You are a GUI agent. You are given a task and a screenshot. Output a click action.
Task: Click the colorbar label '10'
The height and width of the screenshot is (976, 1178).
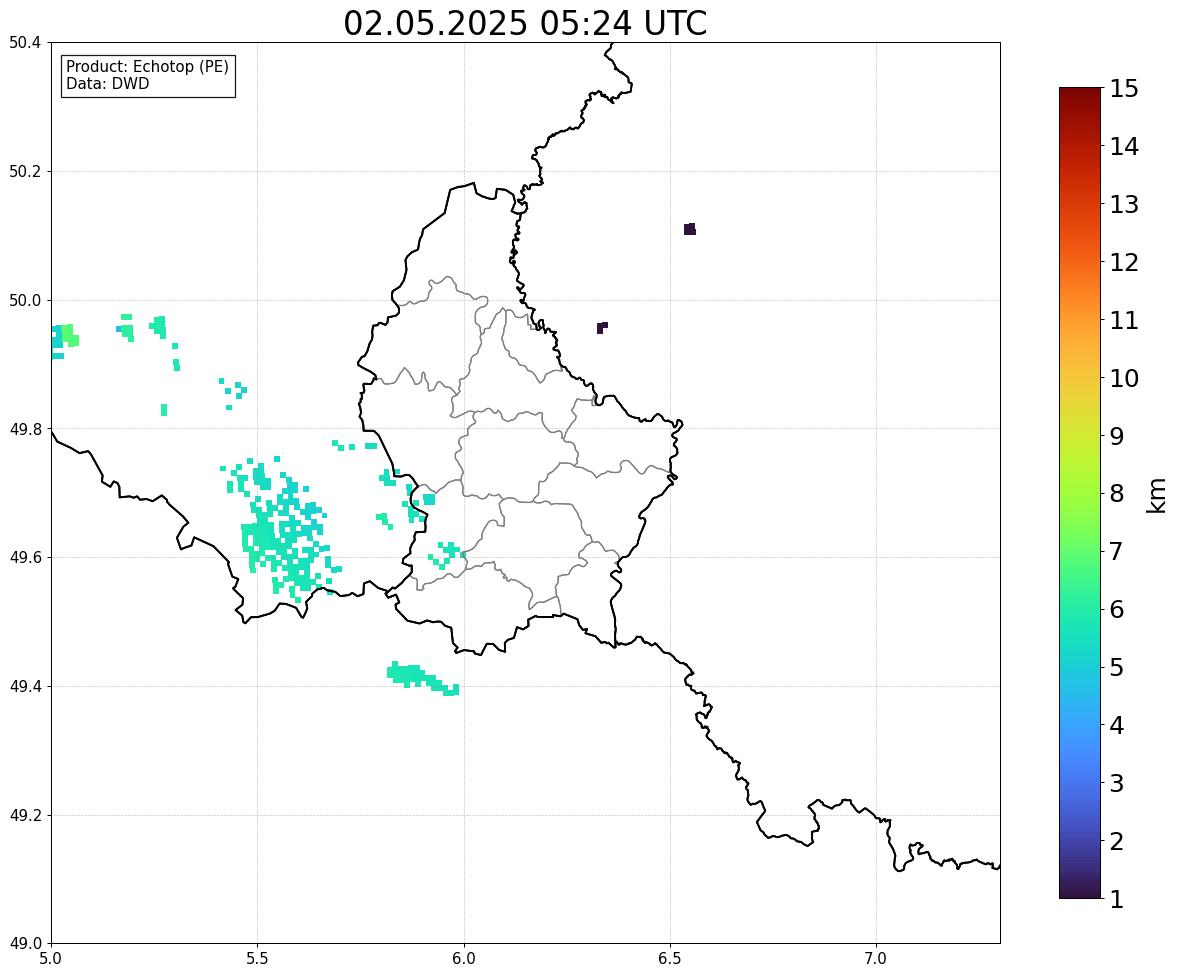click(1124, 378)
